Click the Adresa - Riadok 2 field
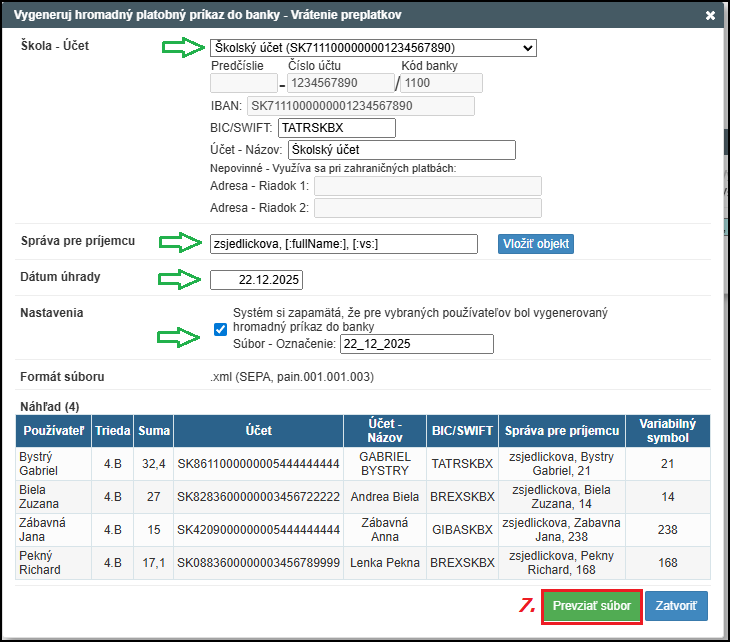Viewport: 730px width, 642px height. coord(427,208)
